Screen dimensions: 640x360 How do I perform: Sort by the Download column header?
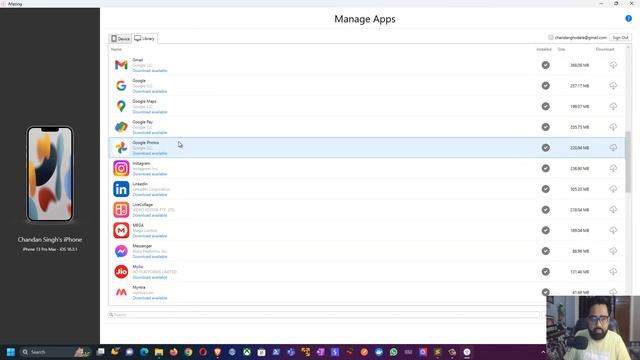click(605, 49)
